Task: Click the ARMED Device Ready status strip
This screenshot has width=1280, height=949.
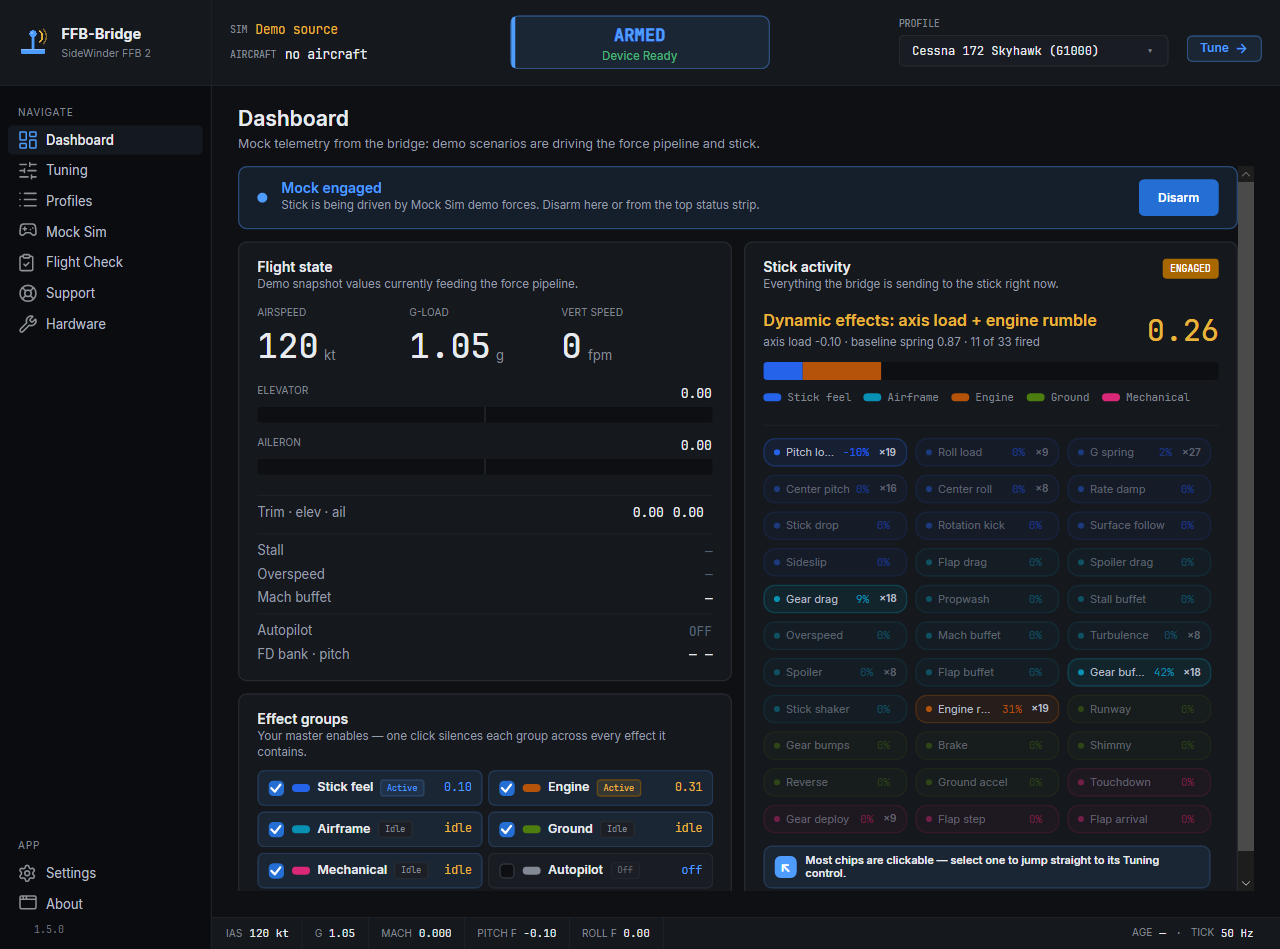Action: tap(640, 42)
